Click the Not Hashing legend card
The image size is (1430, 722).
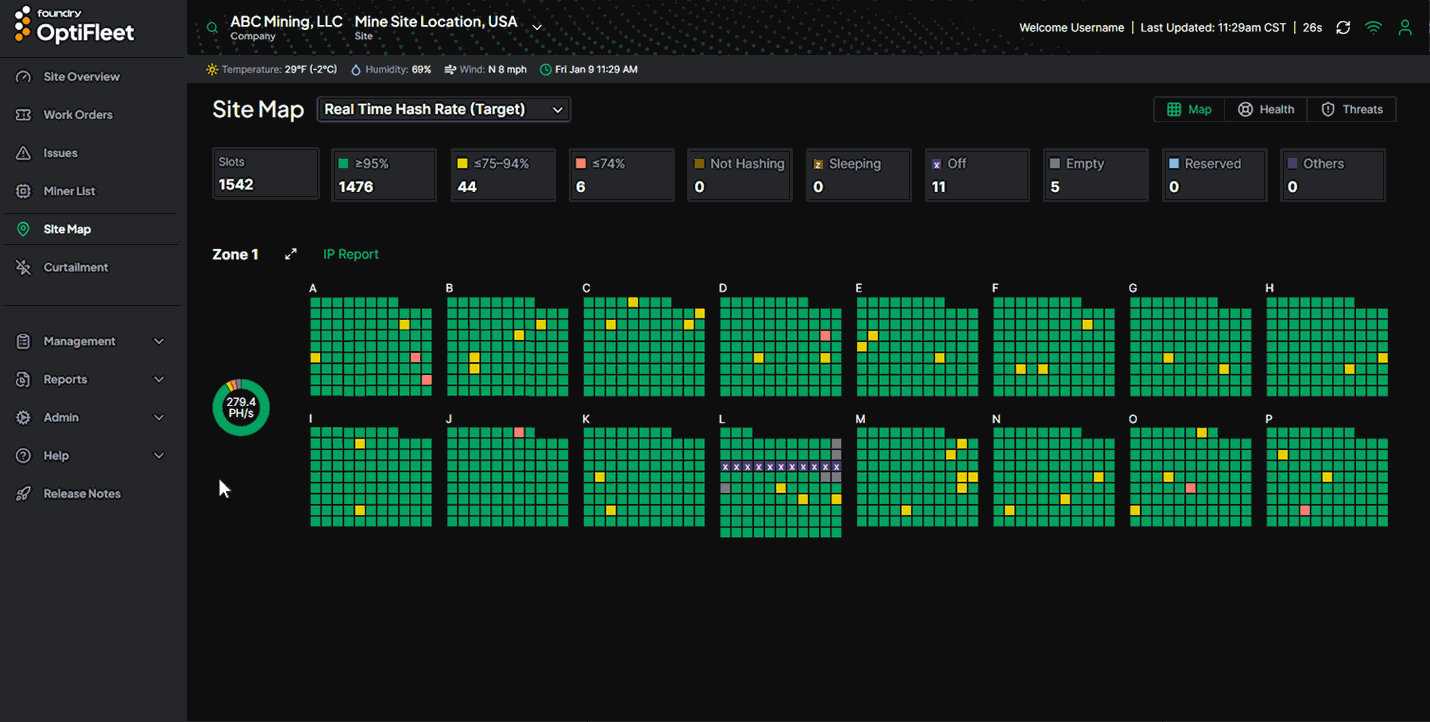click(739, 175)
